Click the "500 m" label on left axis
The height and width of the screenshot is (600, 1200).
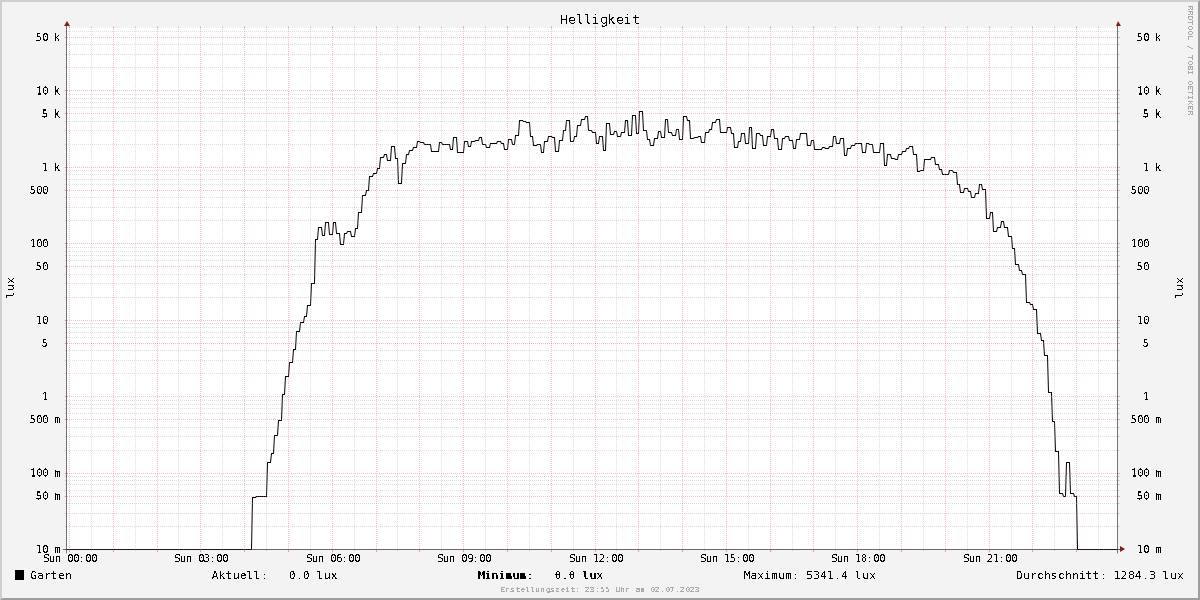(45, 420)
